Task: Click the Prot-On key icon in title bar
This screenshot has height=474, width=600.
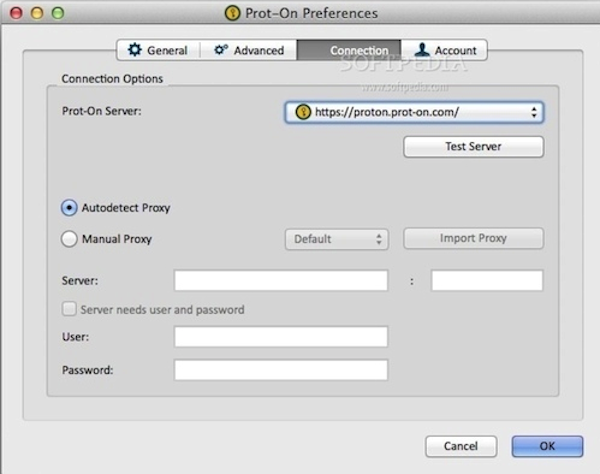Action: pyautogui.click(x=232, y=13)
